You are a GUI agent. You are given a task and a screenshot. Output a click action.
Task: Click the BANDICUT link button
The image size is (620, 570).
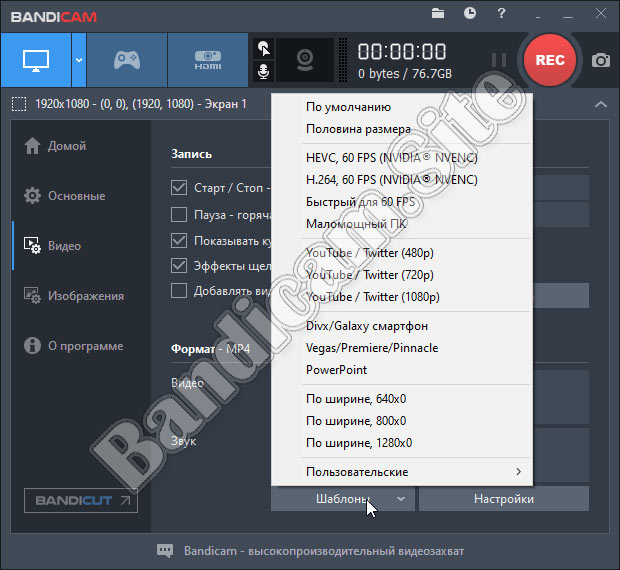click(81, 500)
